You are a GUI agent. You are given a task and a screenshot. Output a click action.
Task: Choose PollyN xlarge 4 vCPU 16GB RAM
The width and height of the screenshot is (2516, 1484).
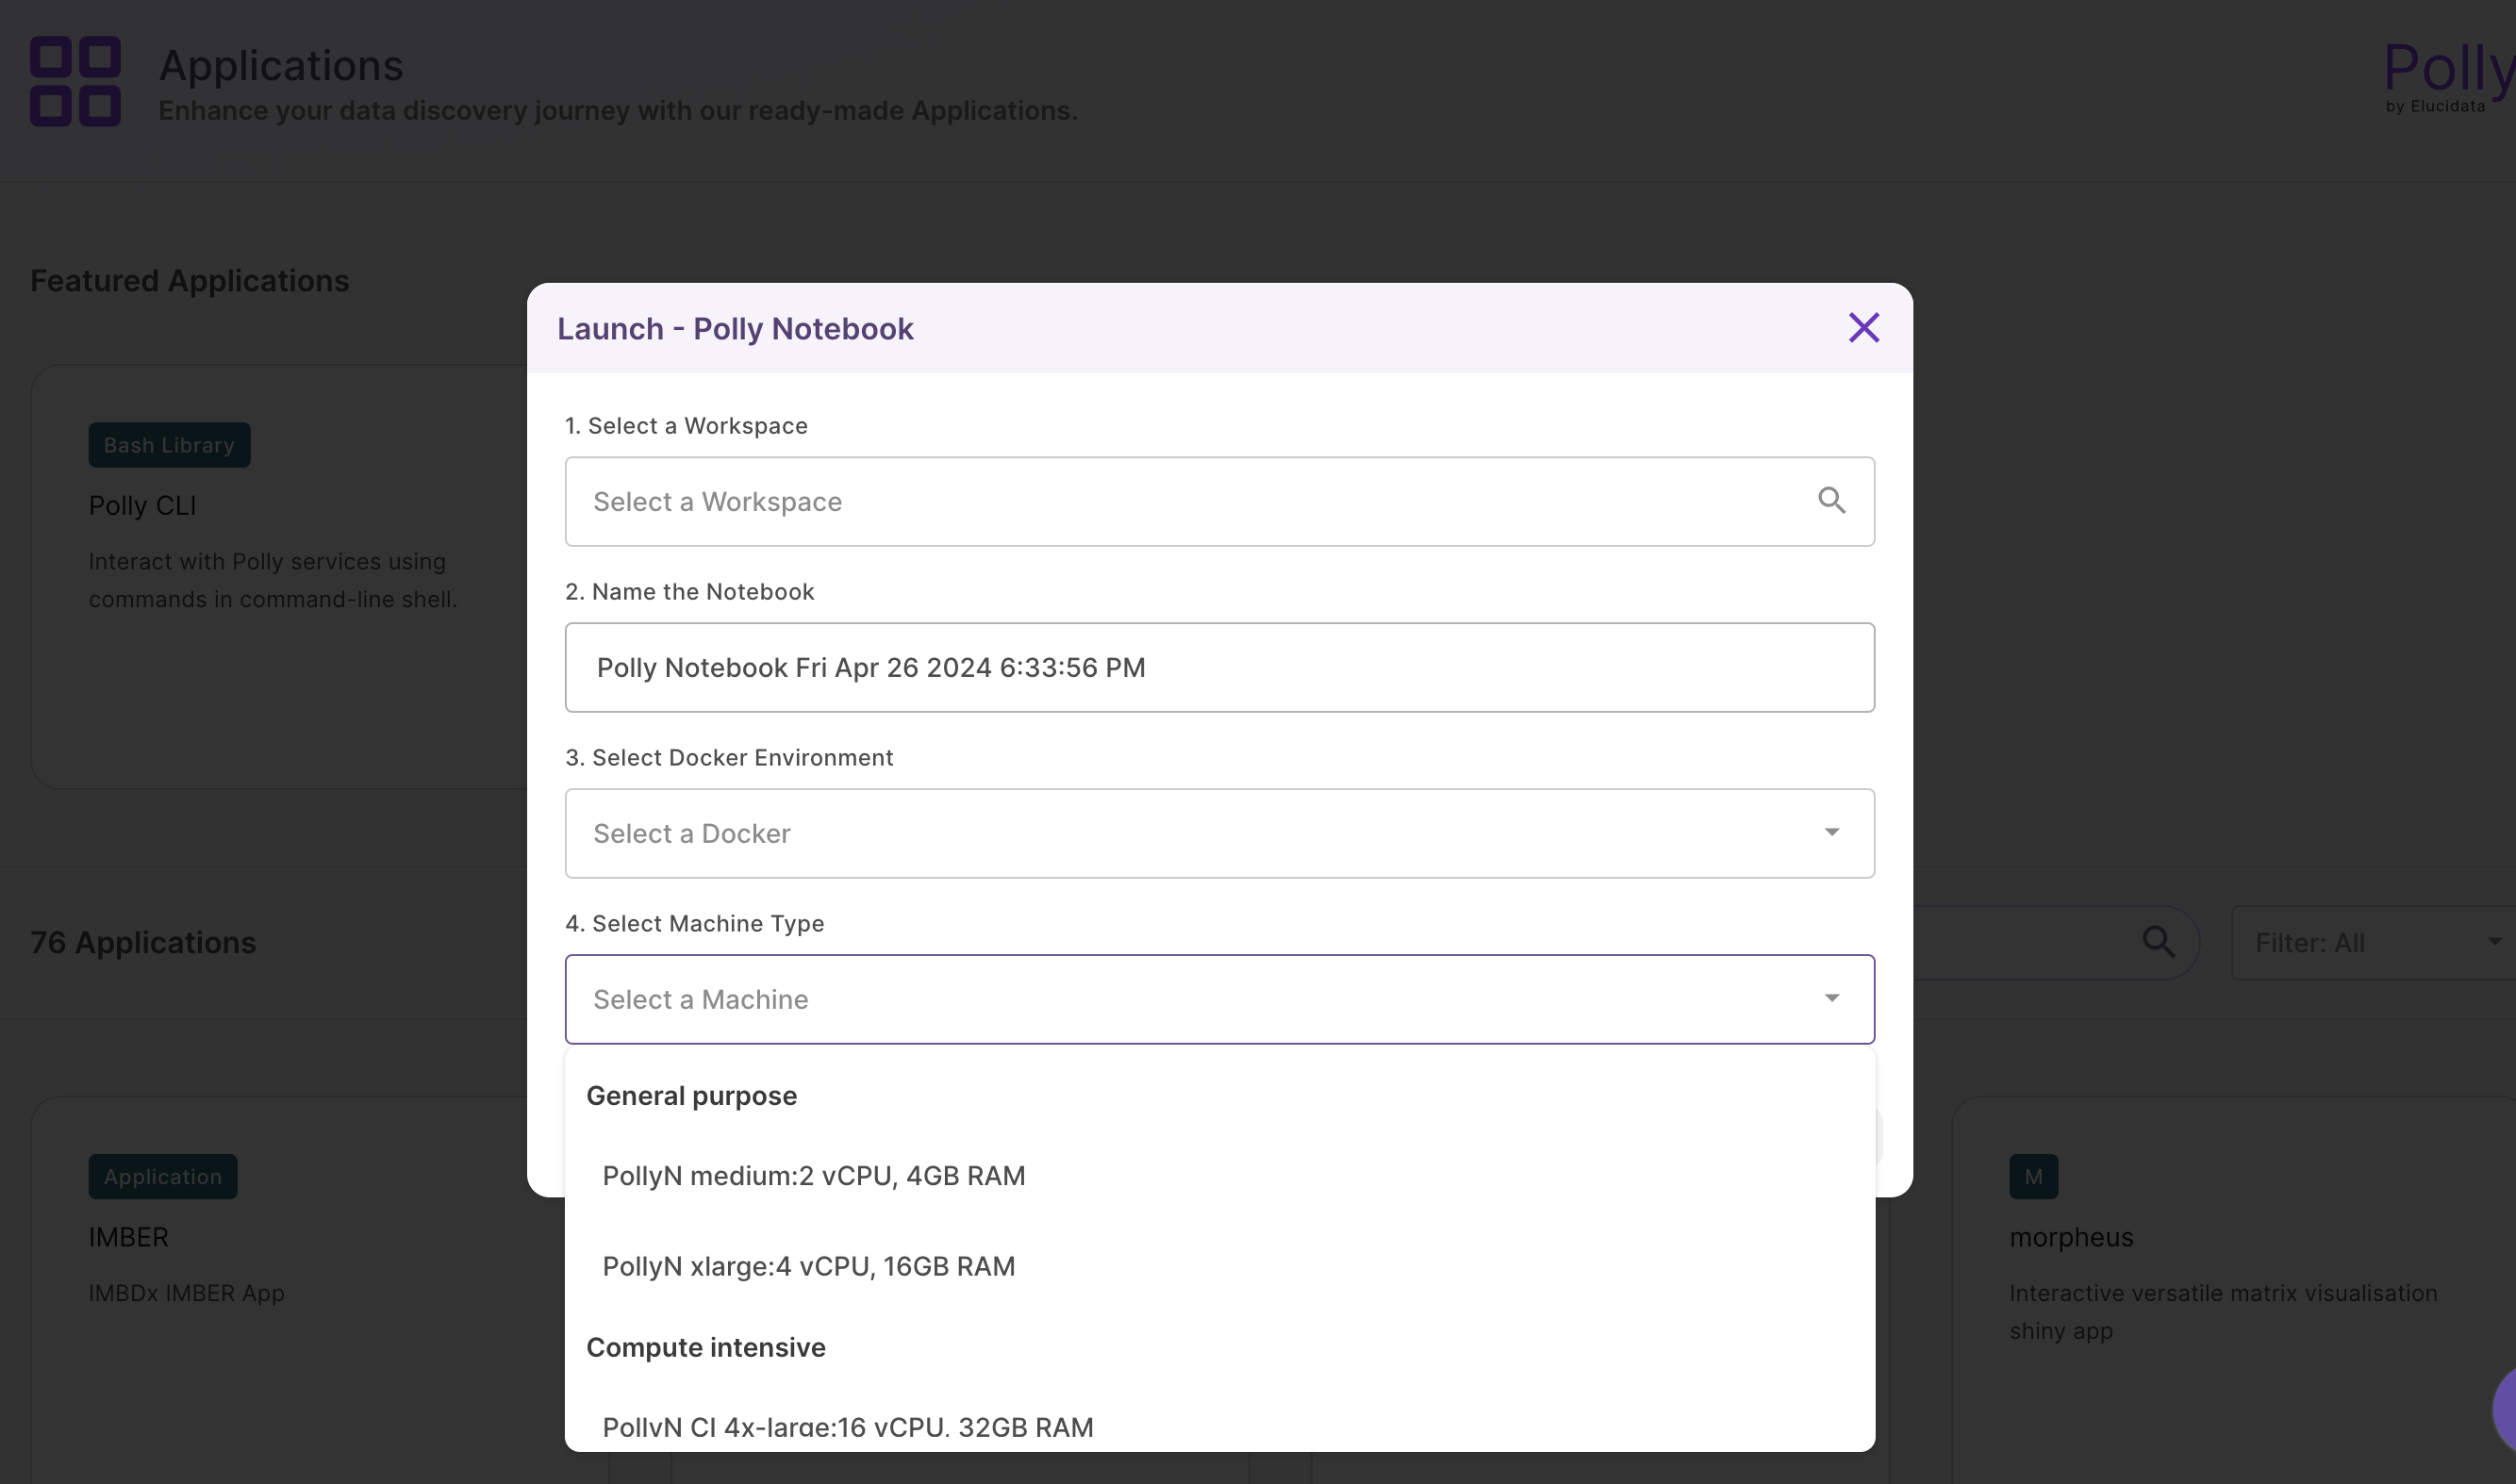1219,1267
